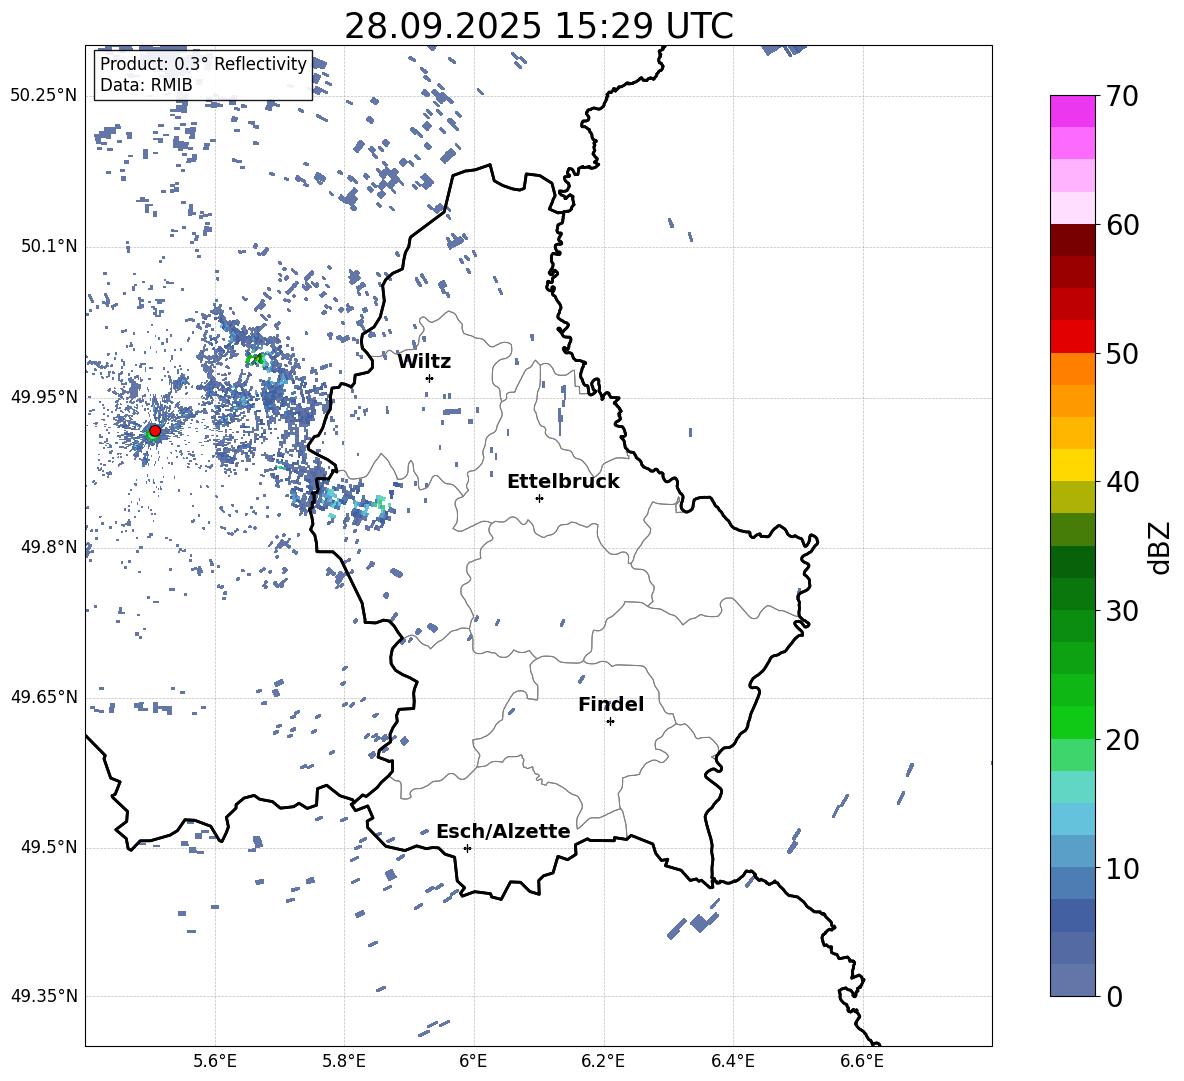Click the cross marker below Findel
Screen dimensions: 1184x1081
coord(610,722)
